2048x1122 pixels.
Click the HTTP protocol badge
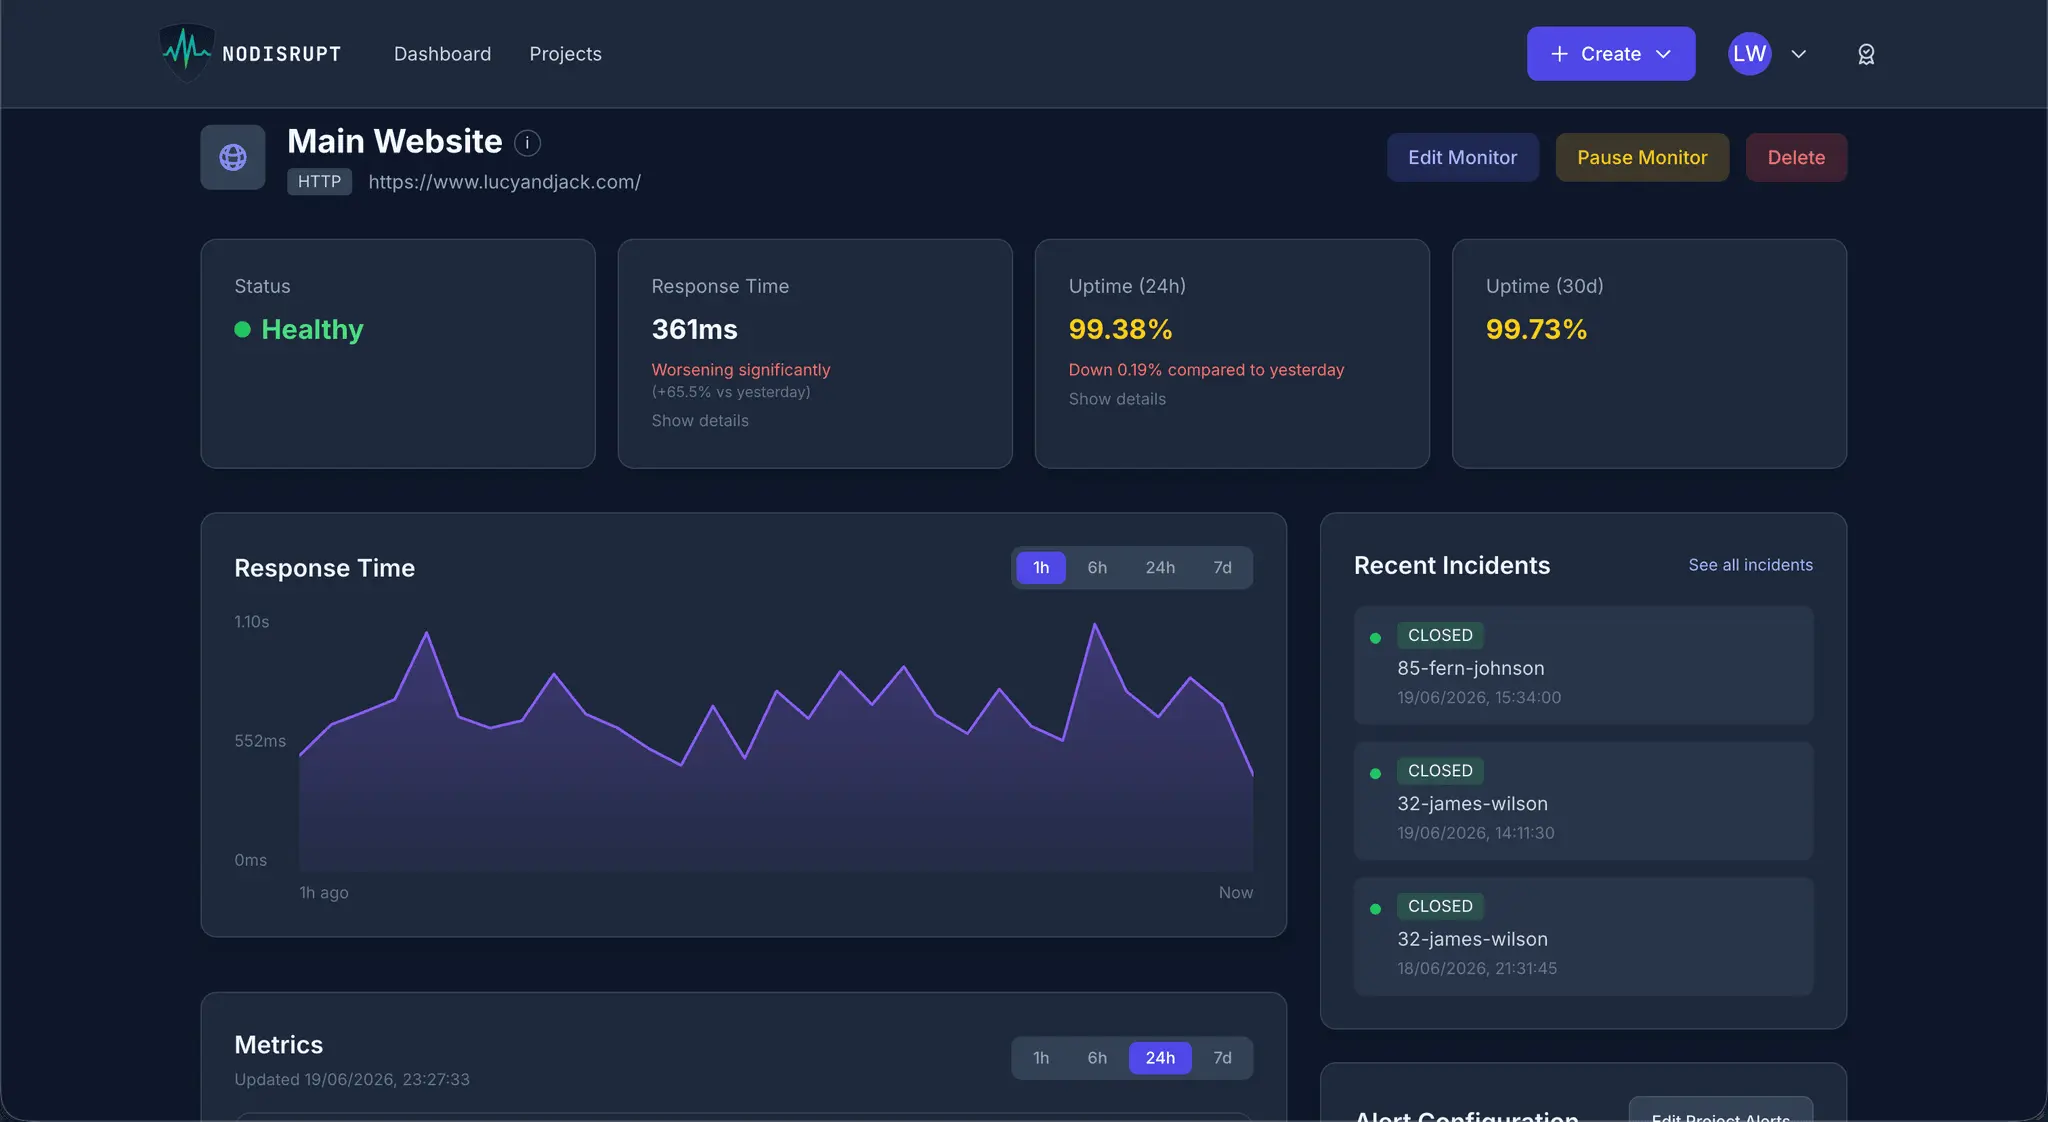pos(319,182)
